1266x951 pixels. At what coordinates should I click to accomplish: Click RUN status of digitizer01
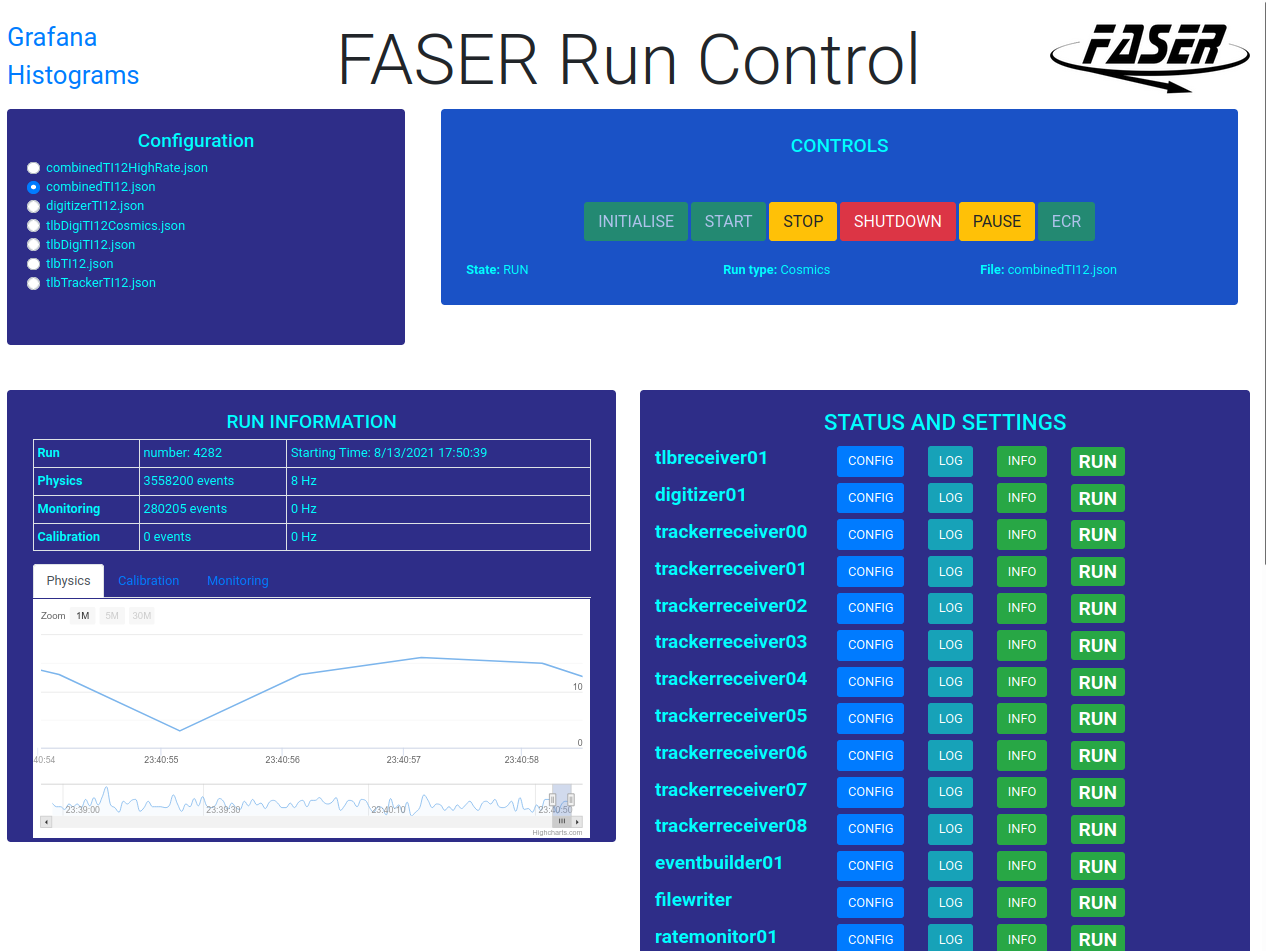[x=1098, y=499]
